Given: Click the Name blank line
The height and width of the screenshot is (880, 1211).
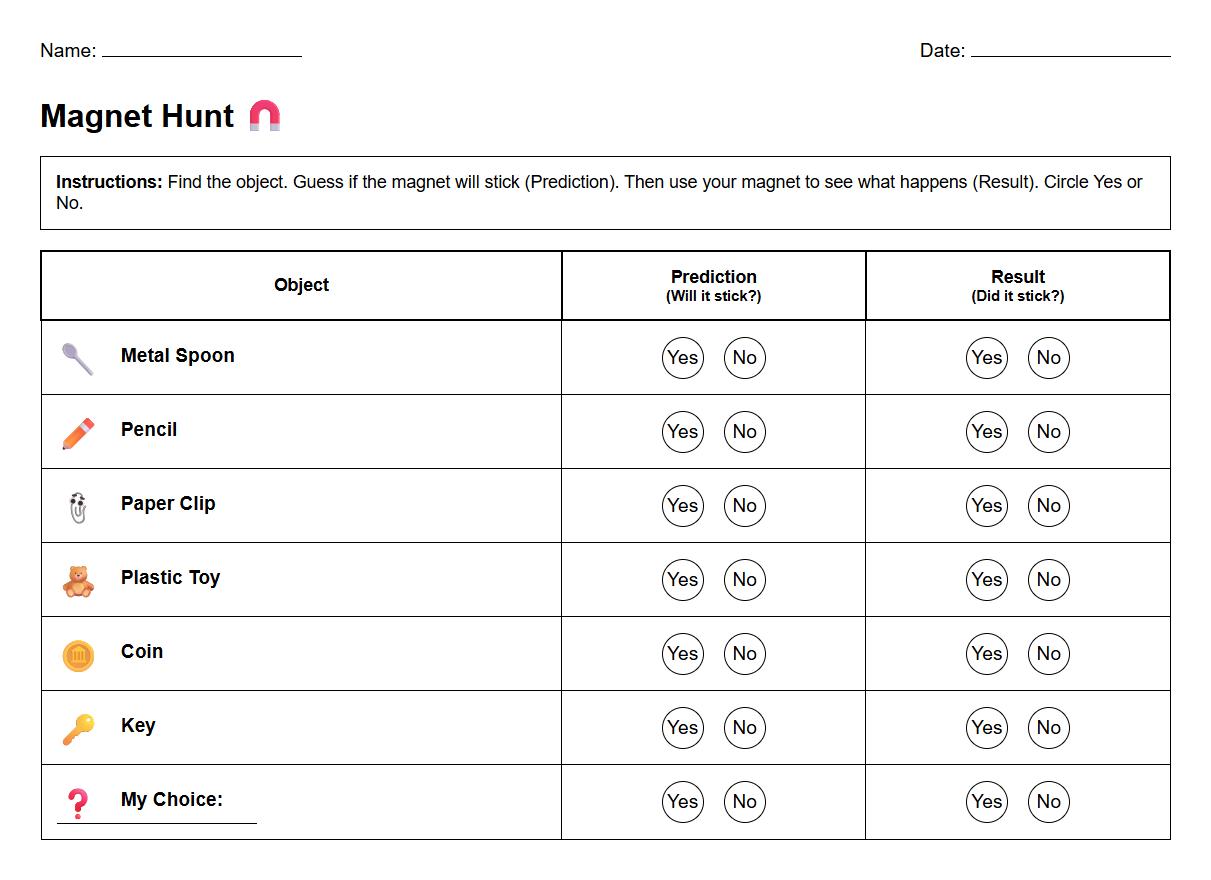Looking at the screenshot, I should tap(201, 50).
